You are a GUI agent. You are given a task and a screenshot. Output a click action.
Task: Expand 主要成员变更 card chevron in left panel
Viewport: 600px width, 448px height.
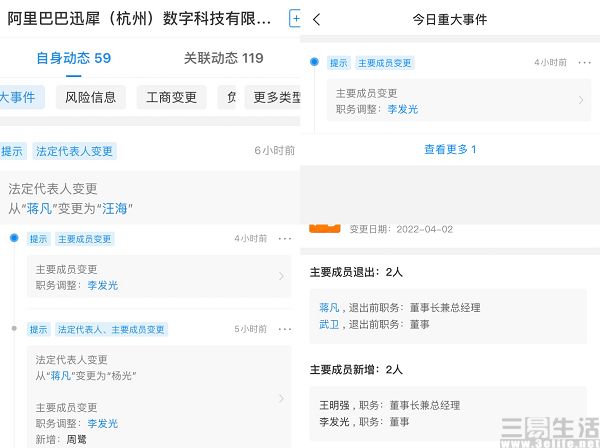pyautogui.click(x=281, y=276)
